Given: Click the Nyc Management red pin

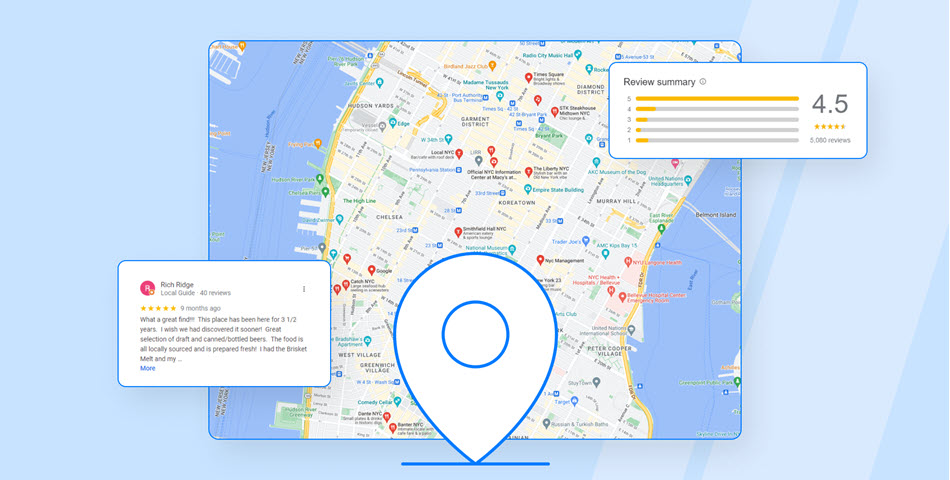Looking at the screenshot, I should 540,259.
